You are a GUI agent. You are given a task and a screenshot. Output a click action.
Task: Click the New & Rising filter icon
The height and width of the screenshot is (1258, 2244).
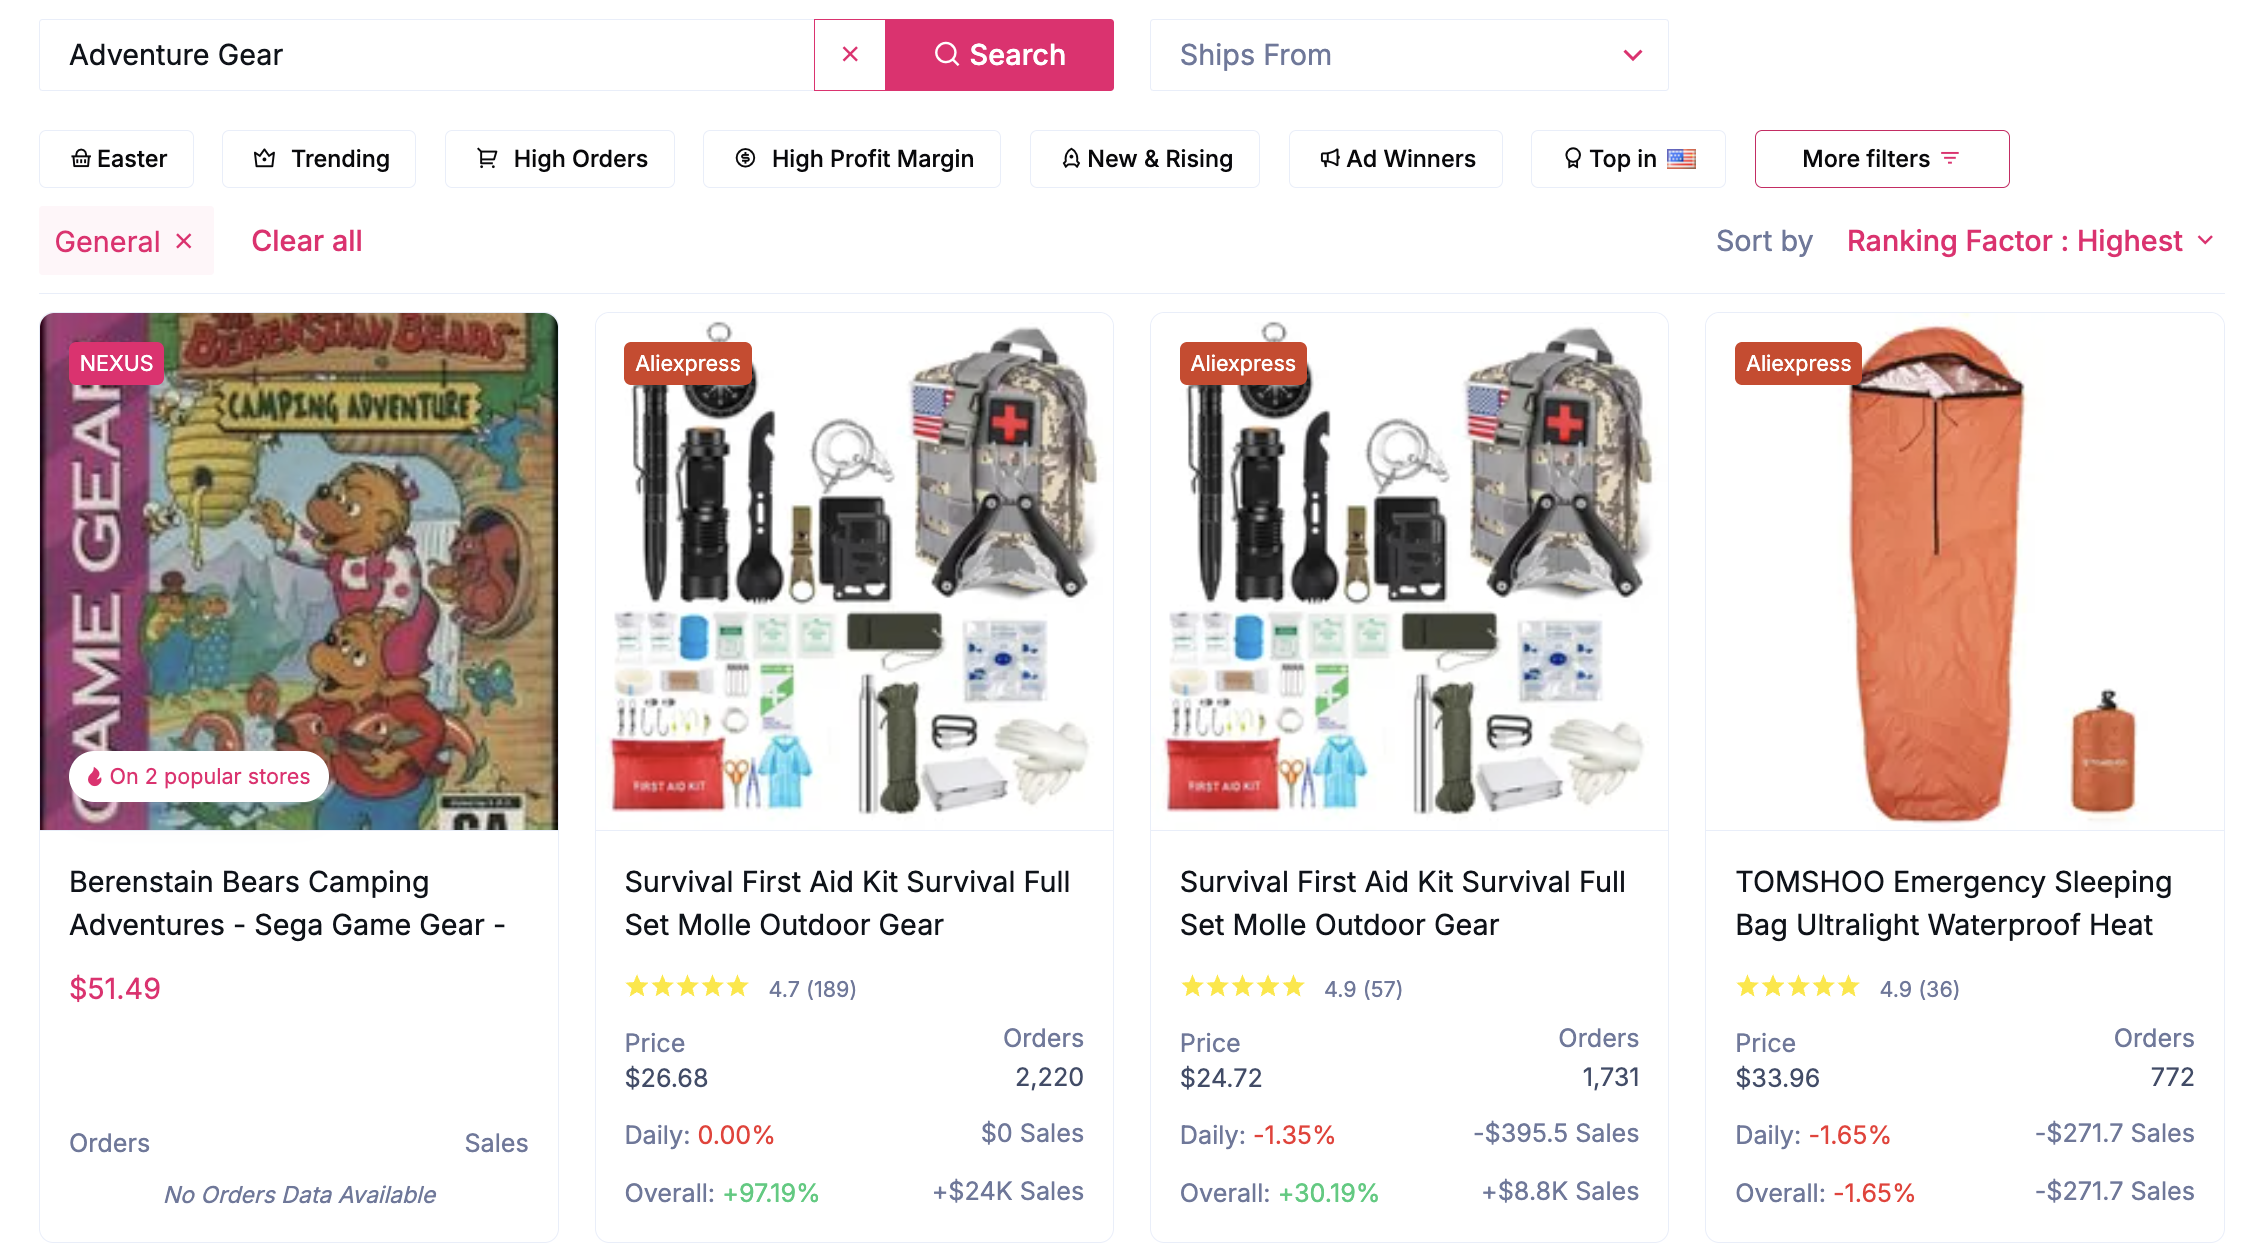(1071, 158)
